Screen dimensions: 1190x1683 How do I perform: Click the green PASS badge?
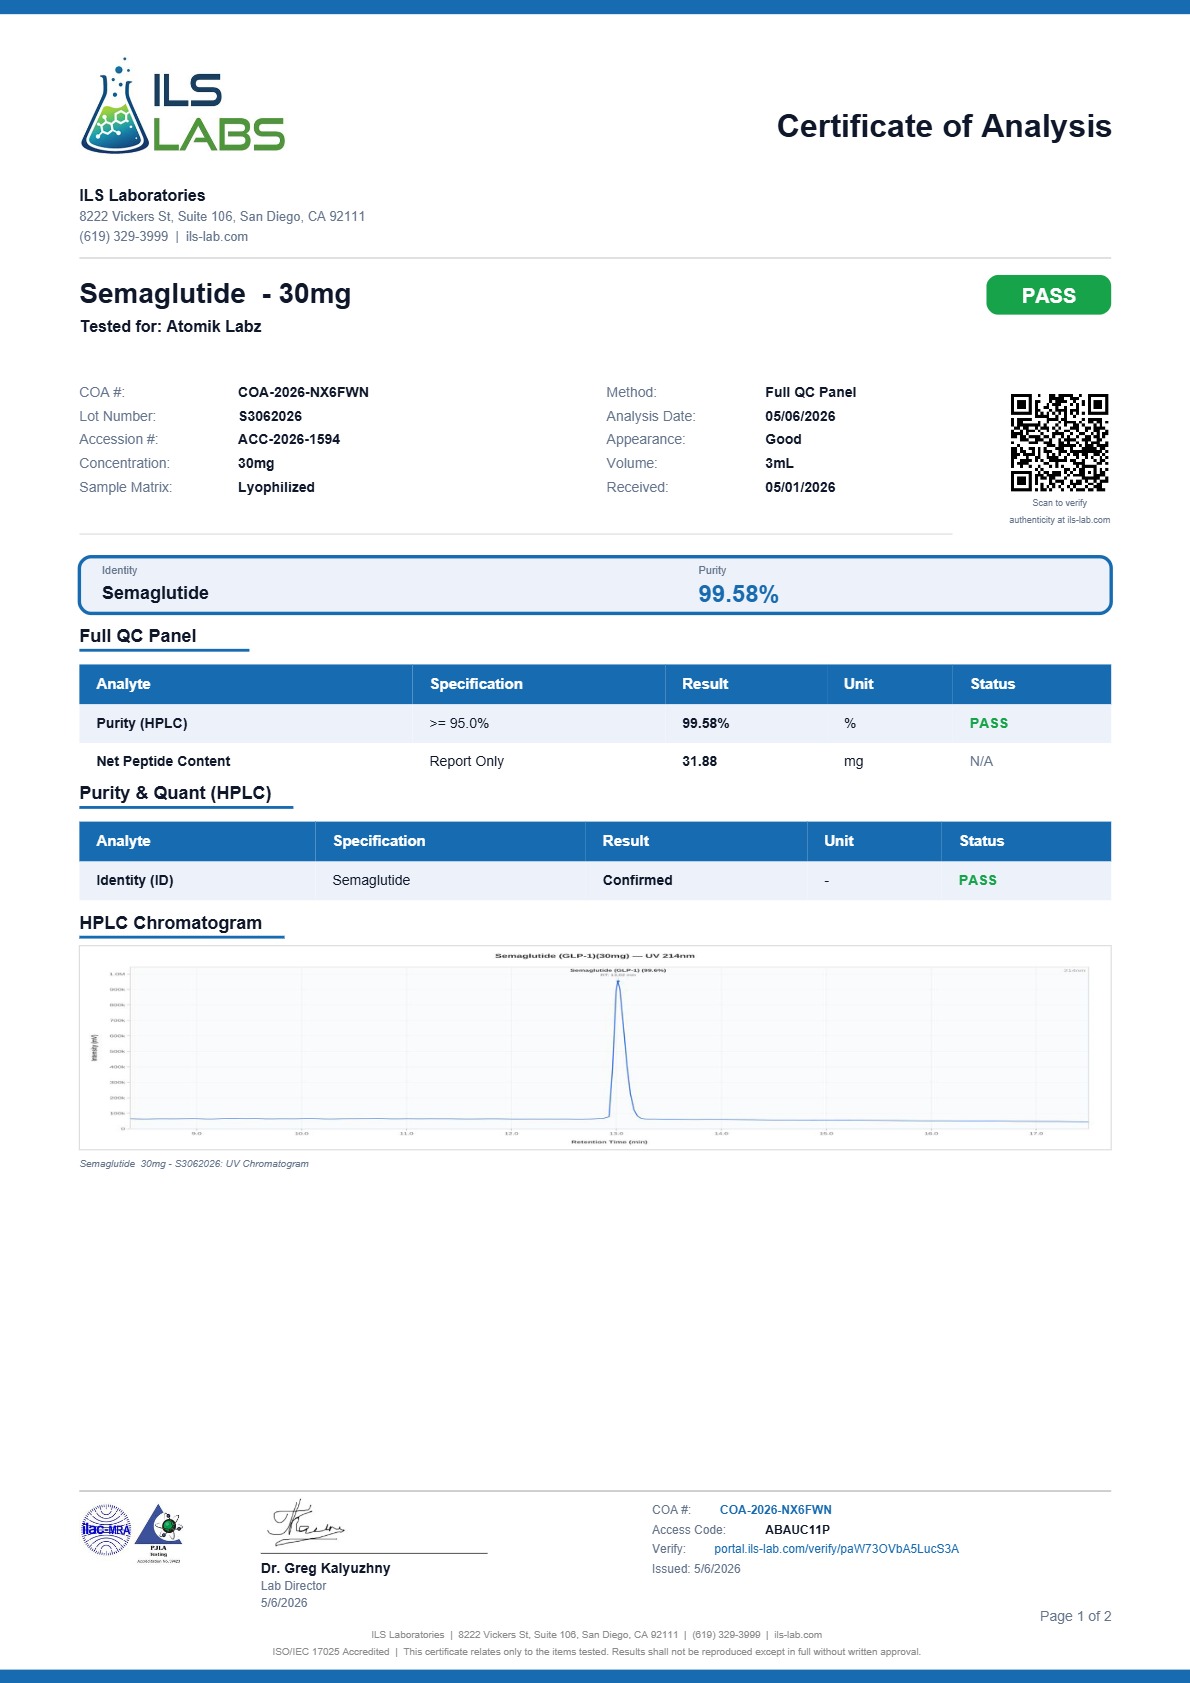click(x=1048, y=295)
